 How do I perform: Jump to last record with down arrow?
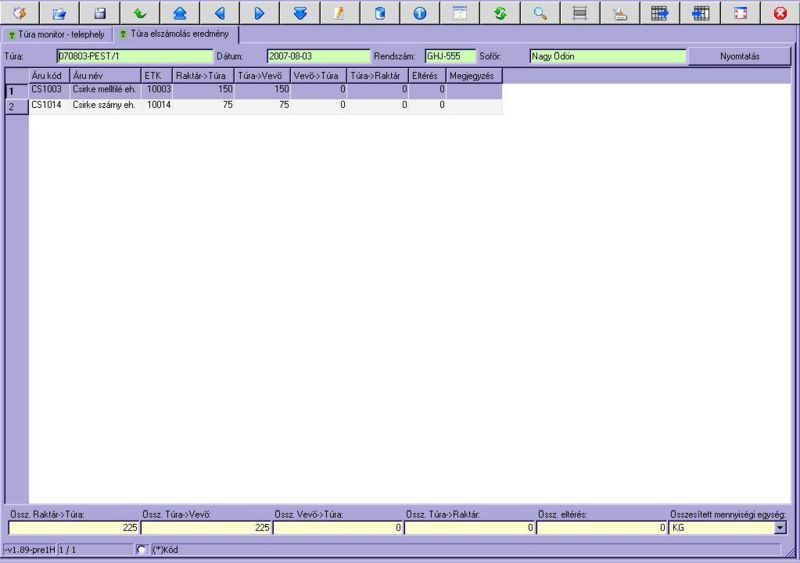click(299, 13)
